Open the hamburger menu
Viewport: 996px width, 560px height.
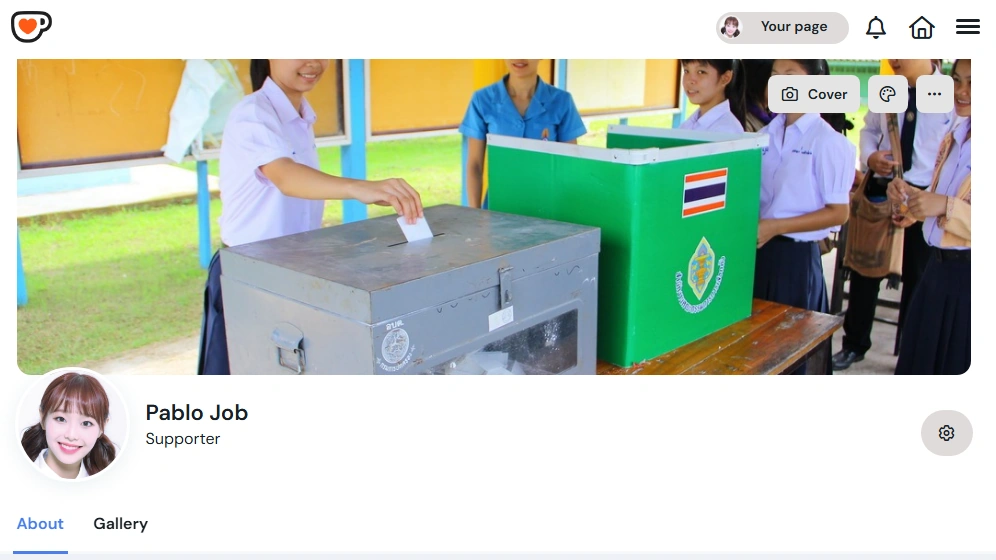(x=968, y=27)
